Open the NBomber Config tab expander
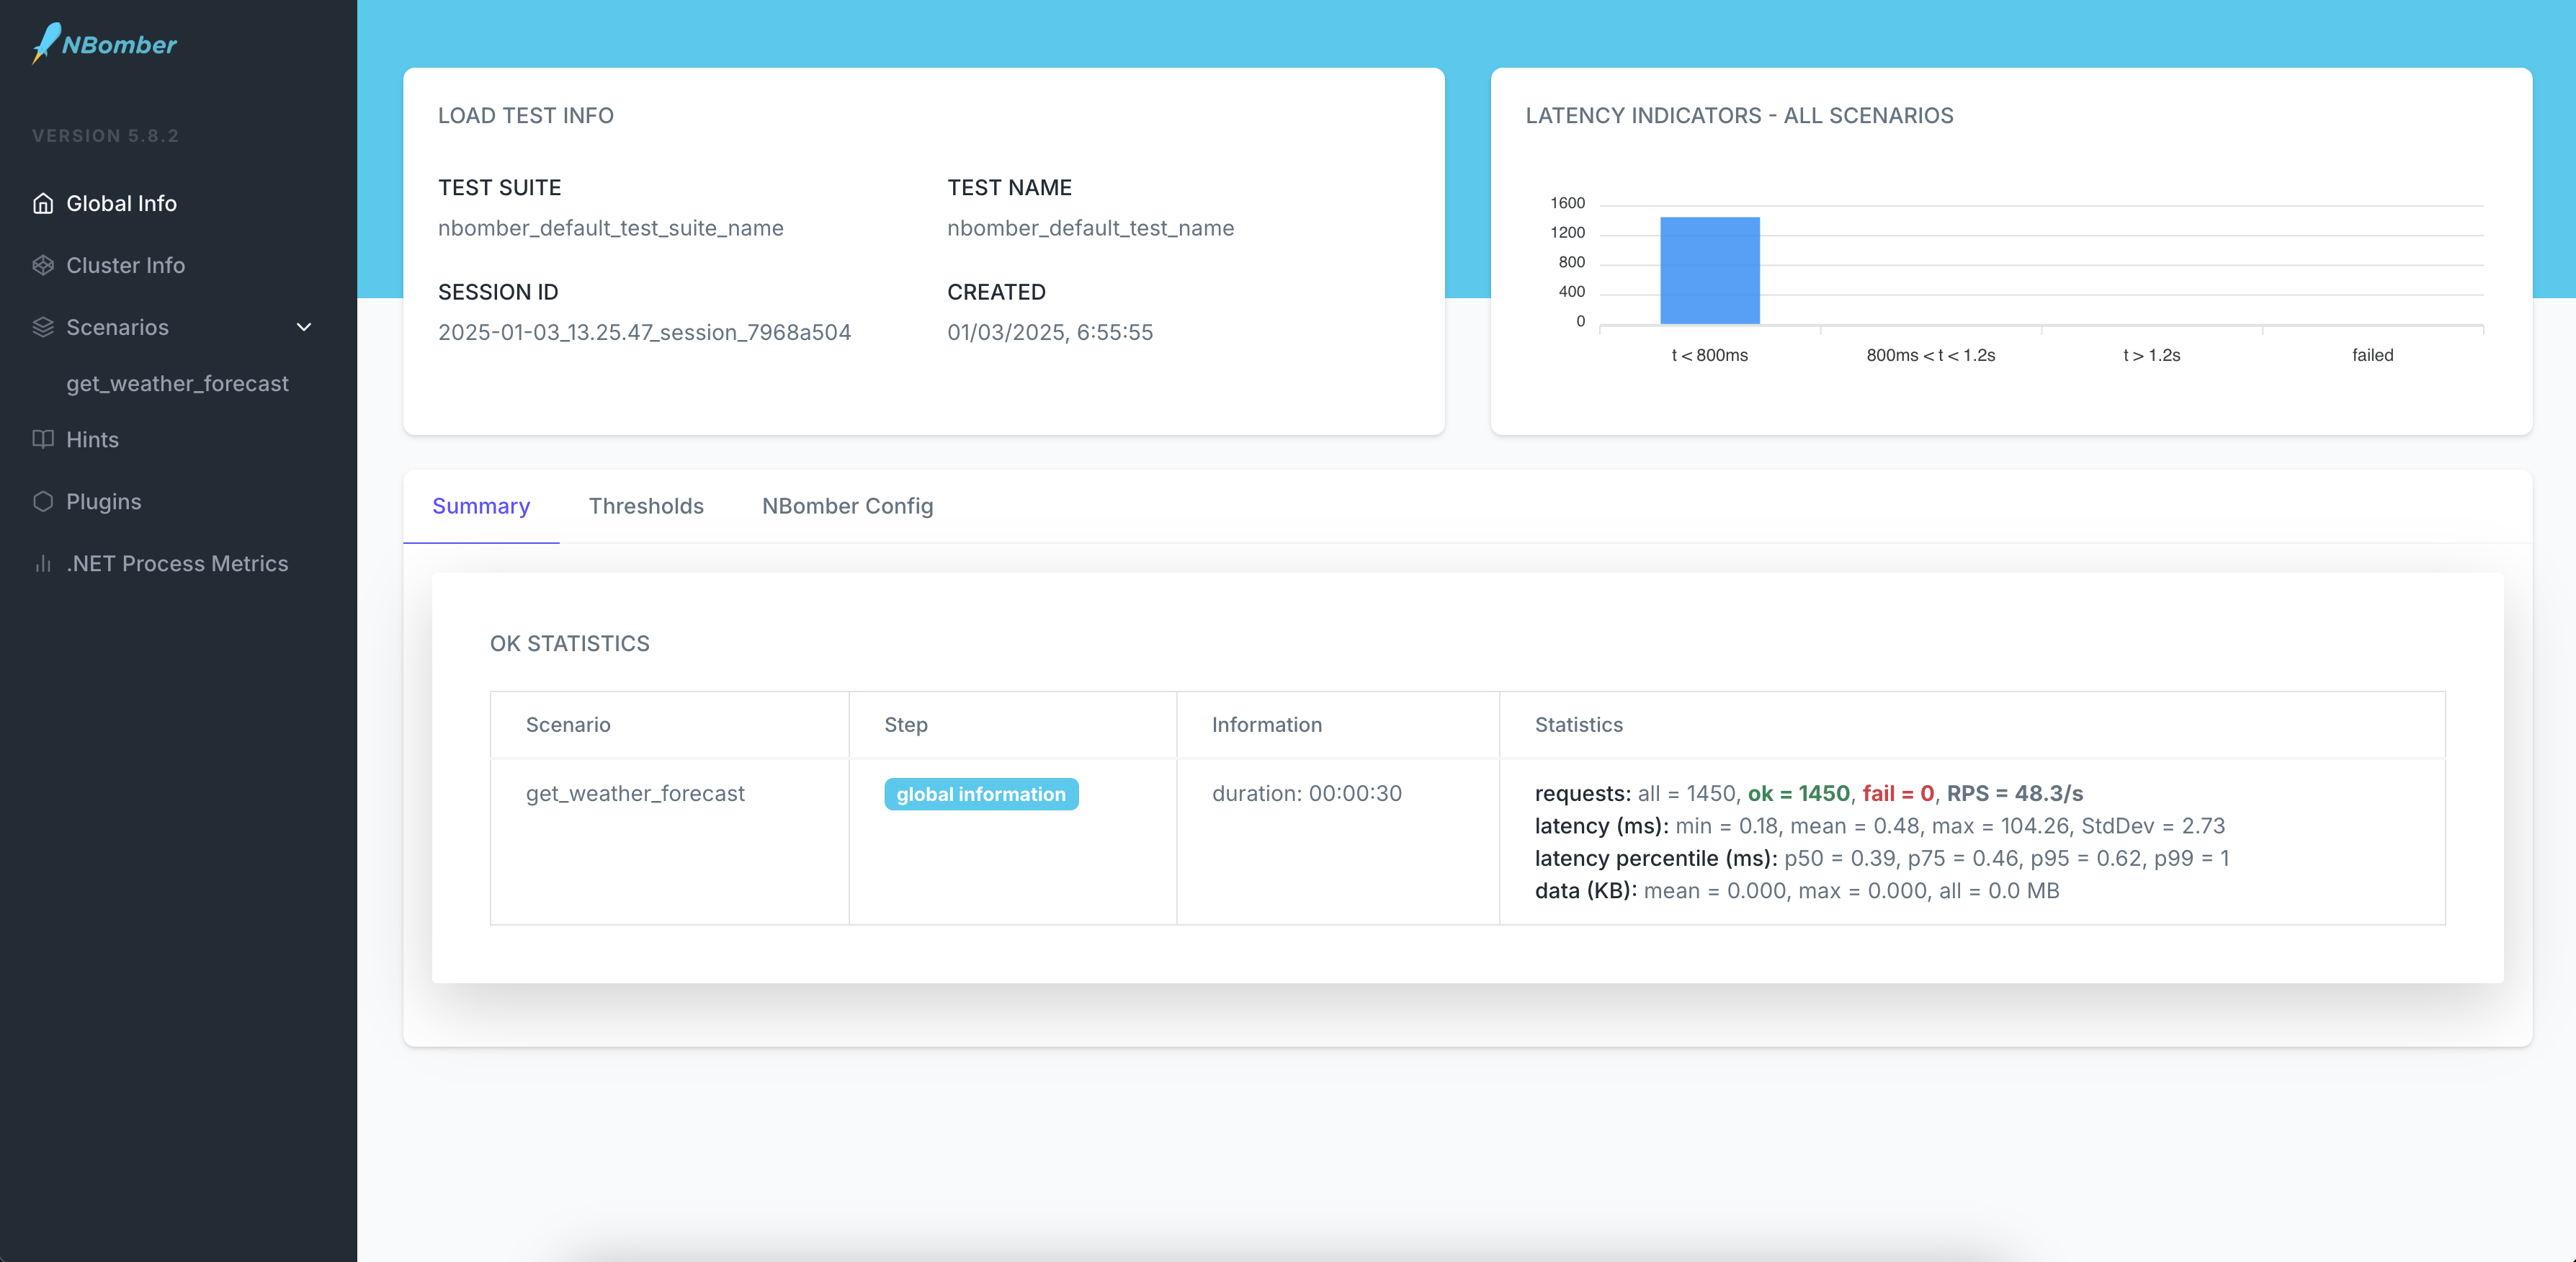This screenshot has height=1262, width=2576. tap(848, 504)
